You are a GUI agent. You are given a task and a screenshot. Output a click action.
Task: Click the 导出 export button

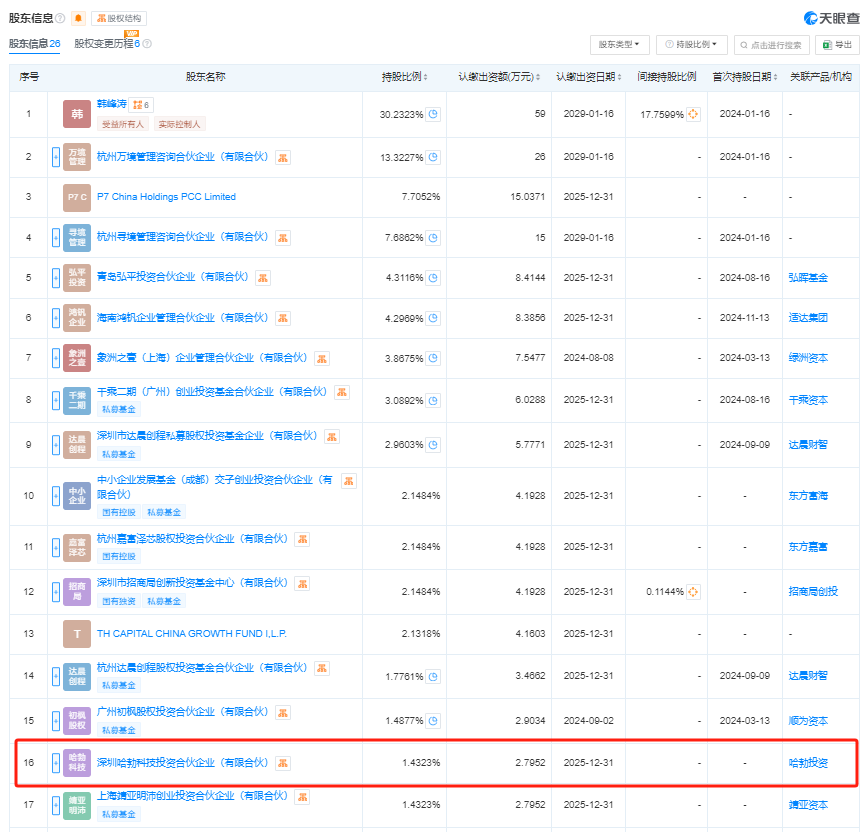837,45
